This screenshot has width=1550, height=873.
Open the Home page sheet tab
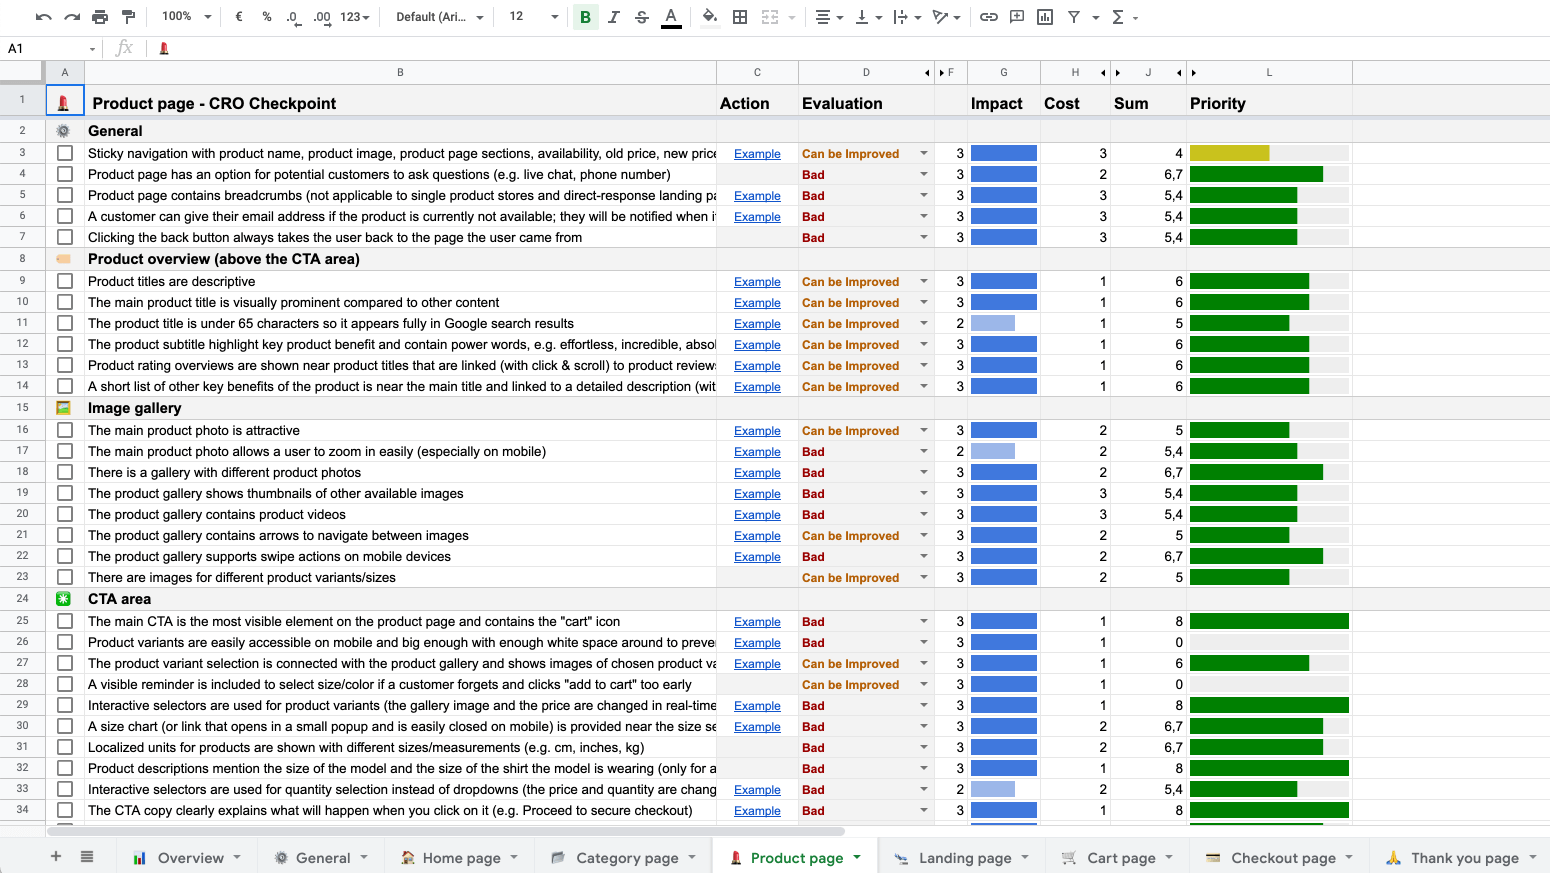click(461, 858)
